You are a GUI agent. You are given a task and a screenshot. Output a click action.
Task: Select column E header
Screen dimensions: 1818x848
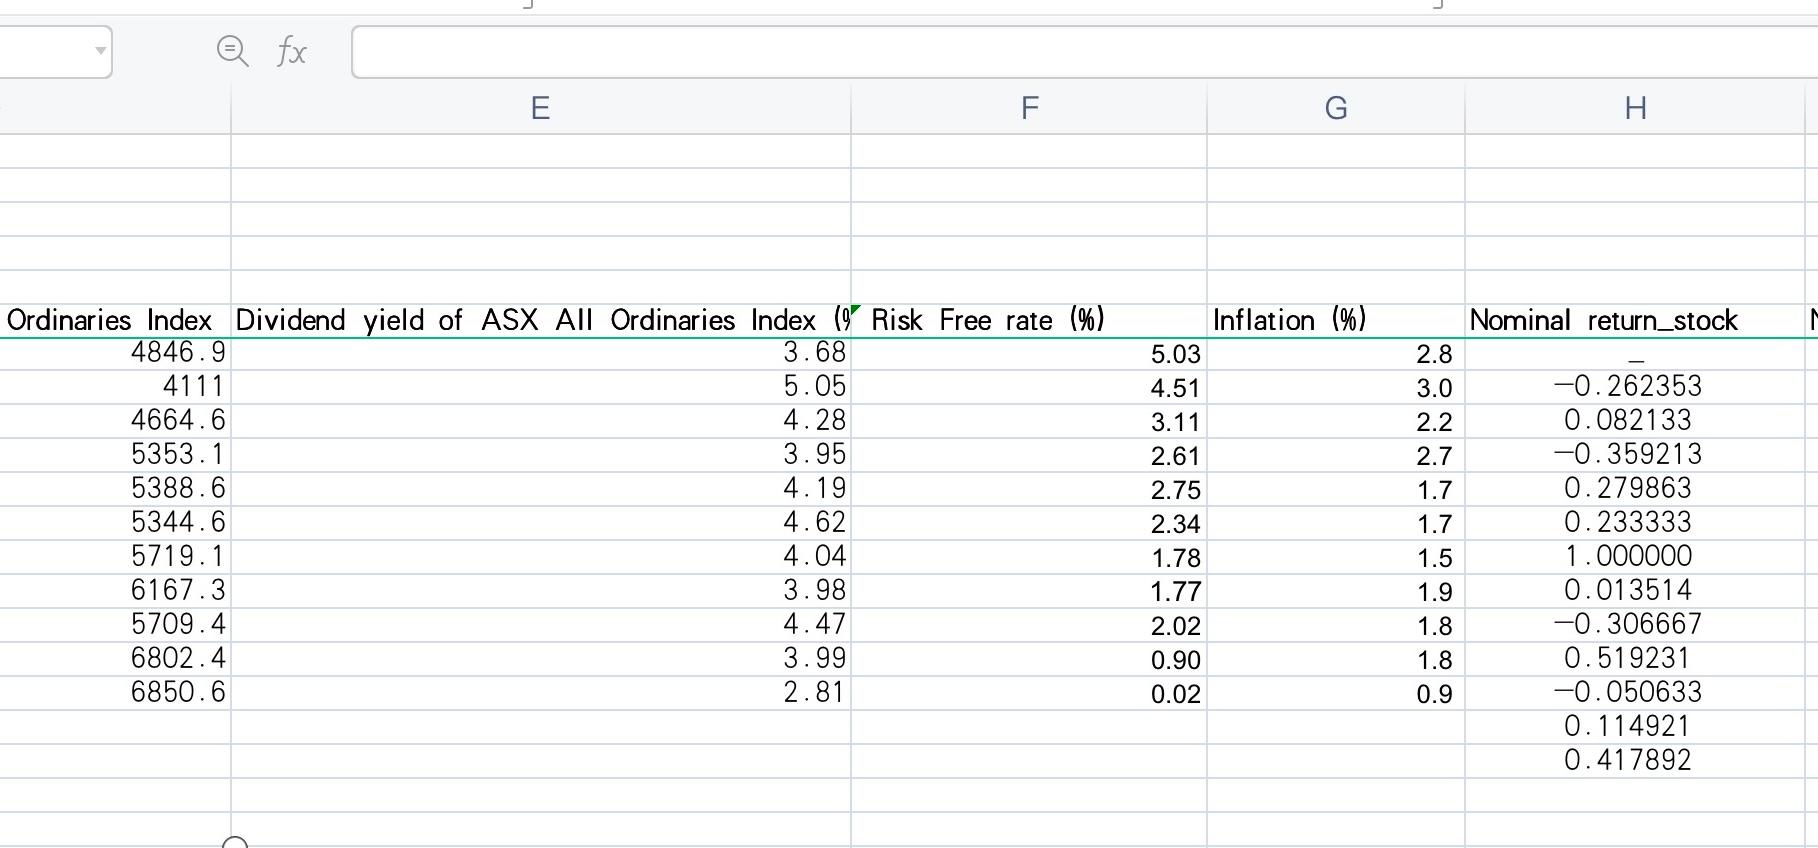(x=540, y=108)
